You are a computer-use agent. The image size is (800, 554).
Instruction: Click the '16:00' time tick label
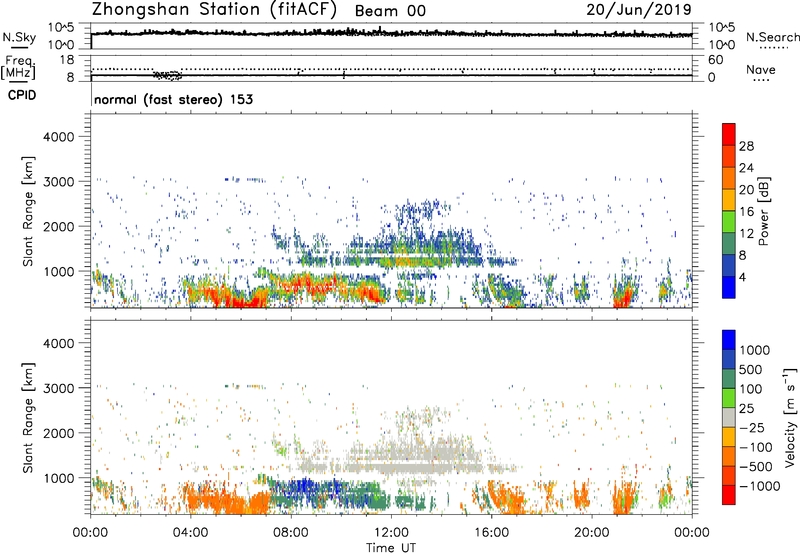pos(492,533)
